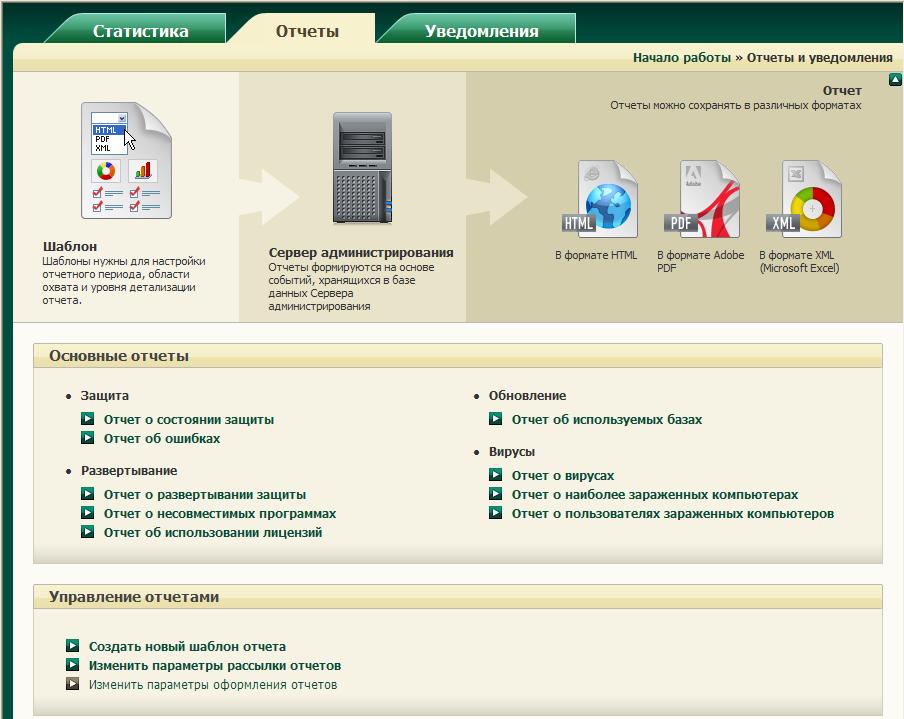This screenshot has width=904, height=719.
Task: Open link Отчет об ошибках
Action: pos(162,439)
